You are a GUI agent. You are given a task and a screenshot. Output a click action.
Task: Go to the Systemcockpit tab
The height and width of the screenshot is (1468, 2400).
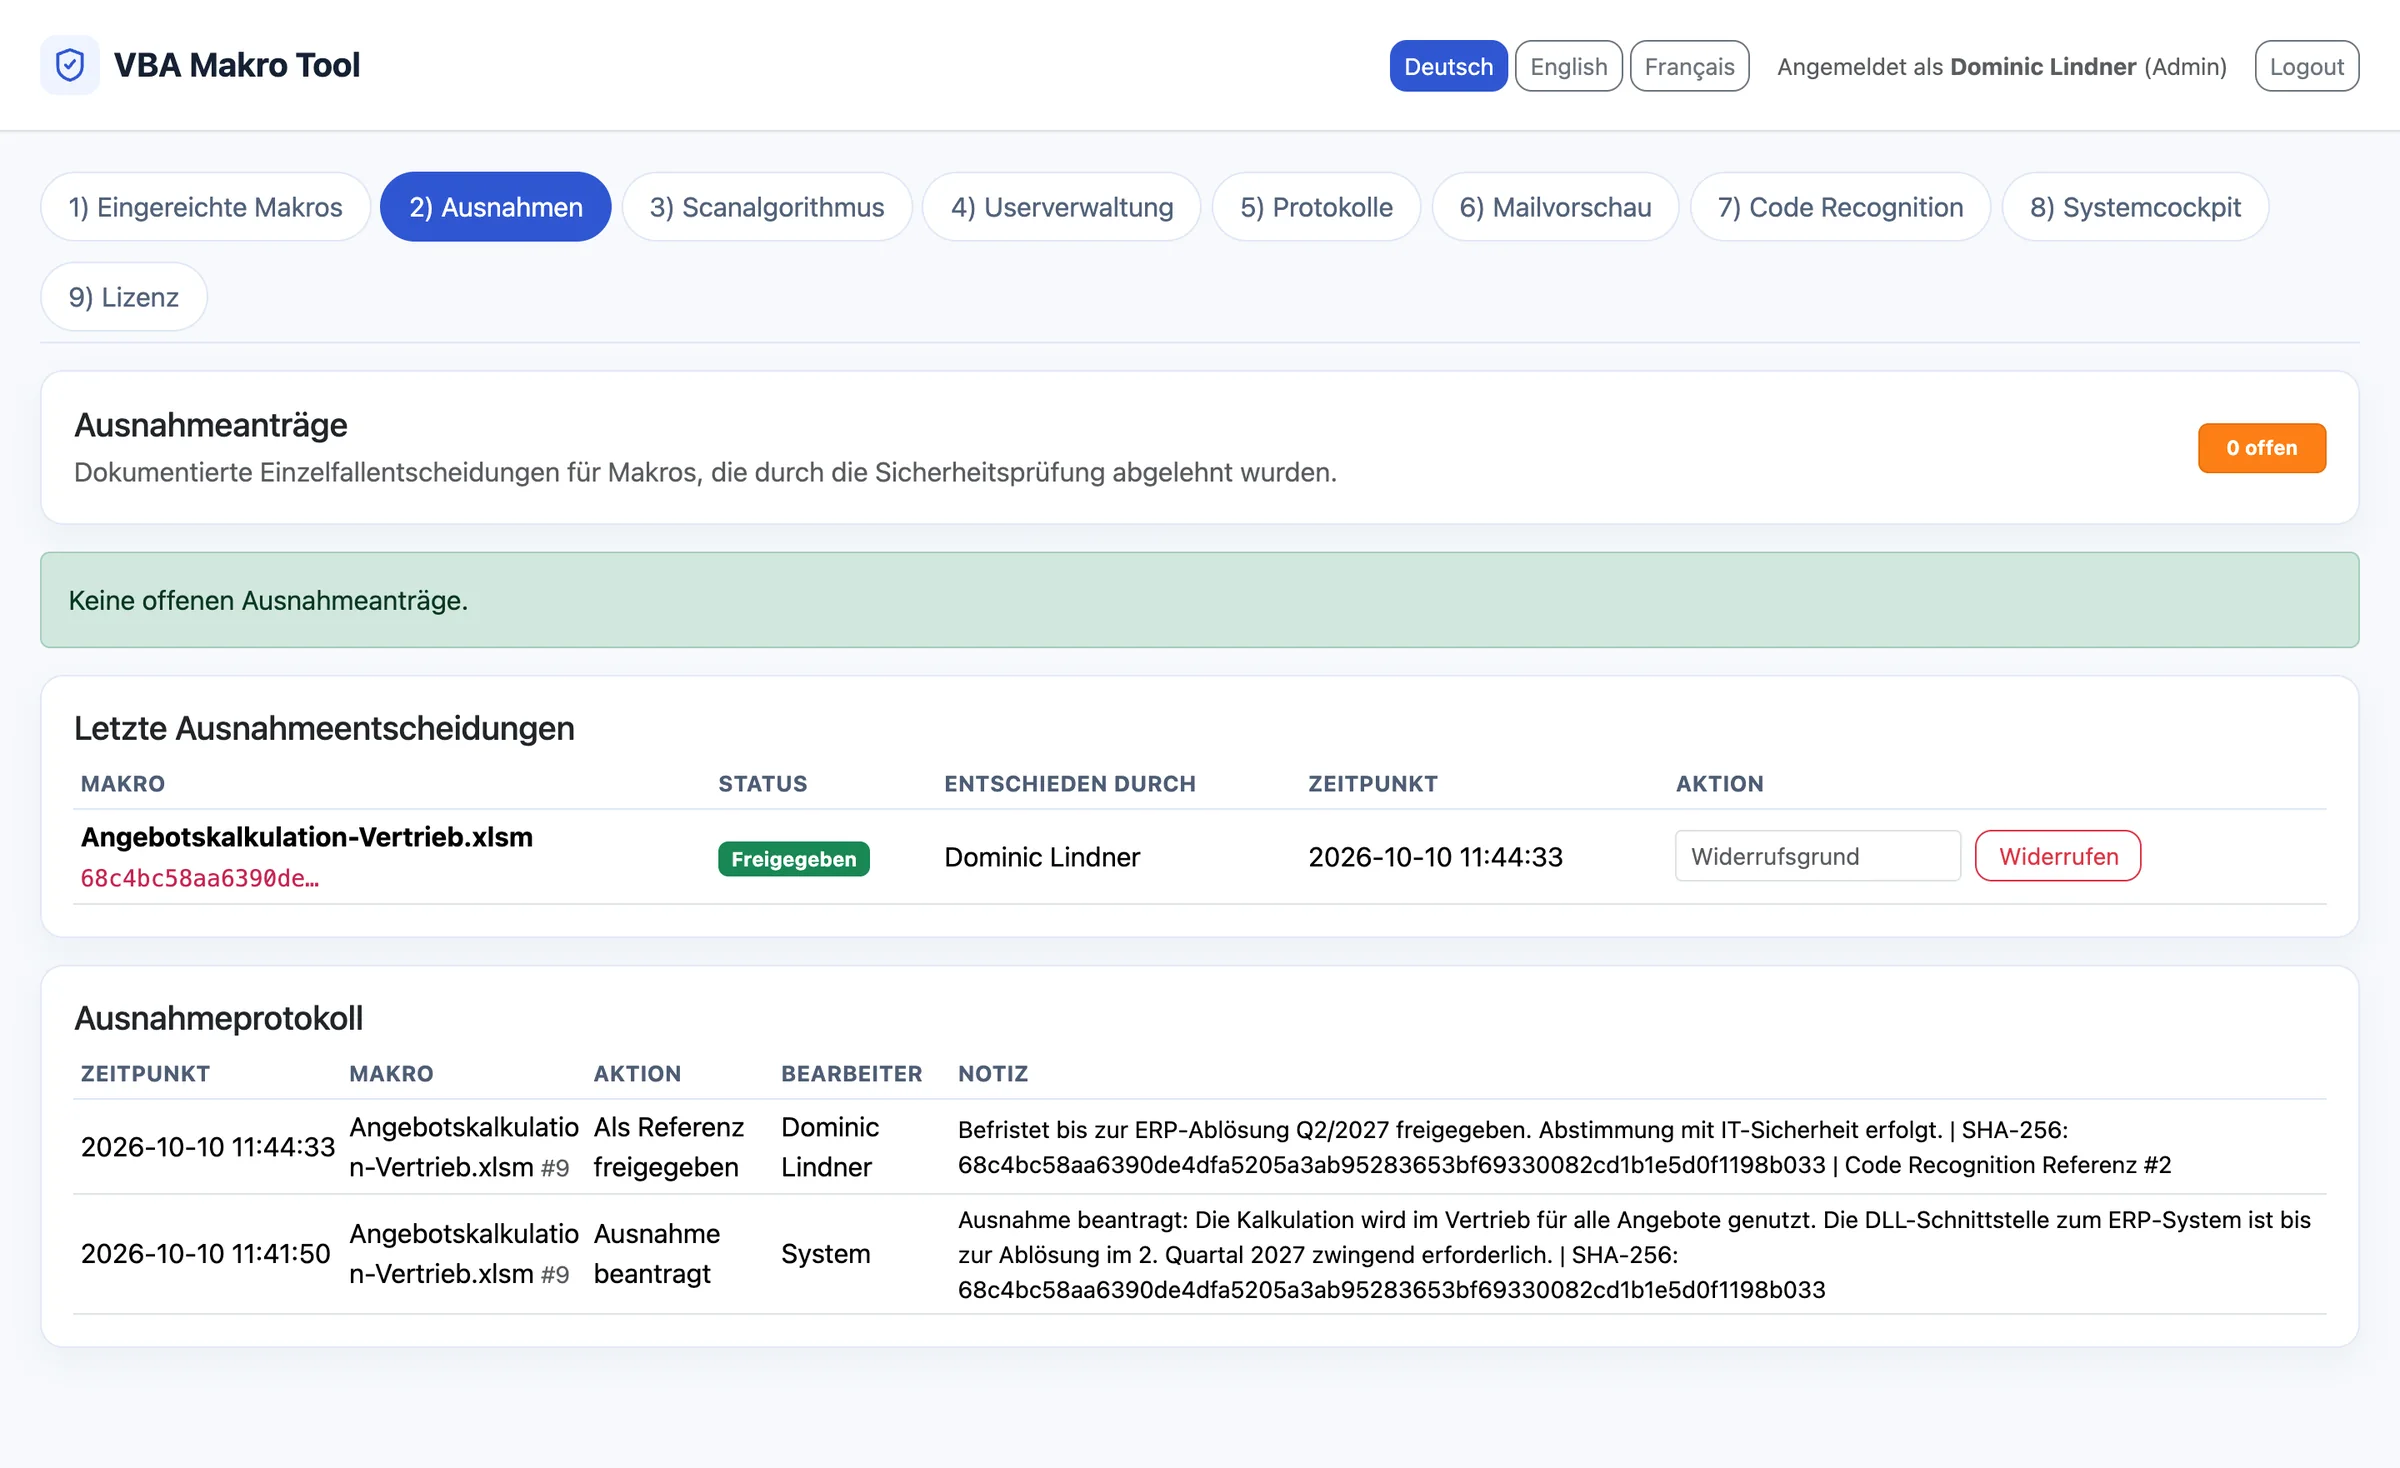[x=2135, y=207]
